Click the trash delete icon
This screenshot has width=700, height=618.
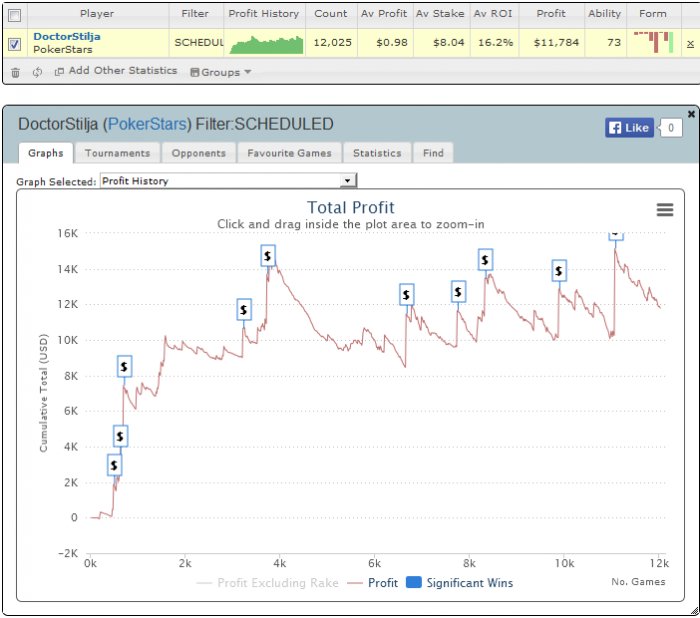[15, 72]
